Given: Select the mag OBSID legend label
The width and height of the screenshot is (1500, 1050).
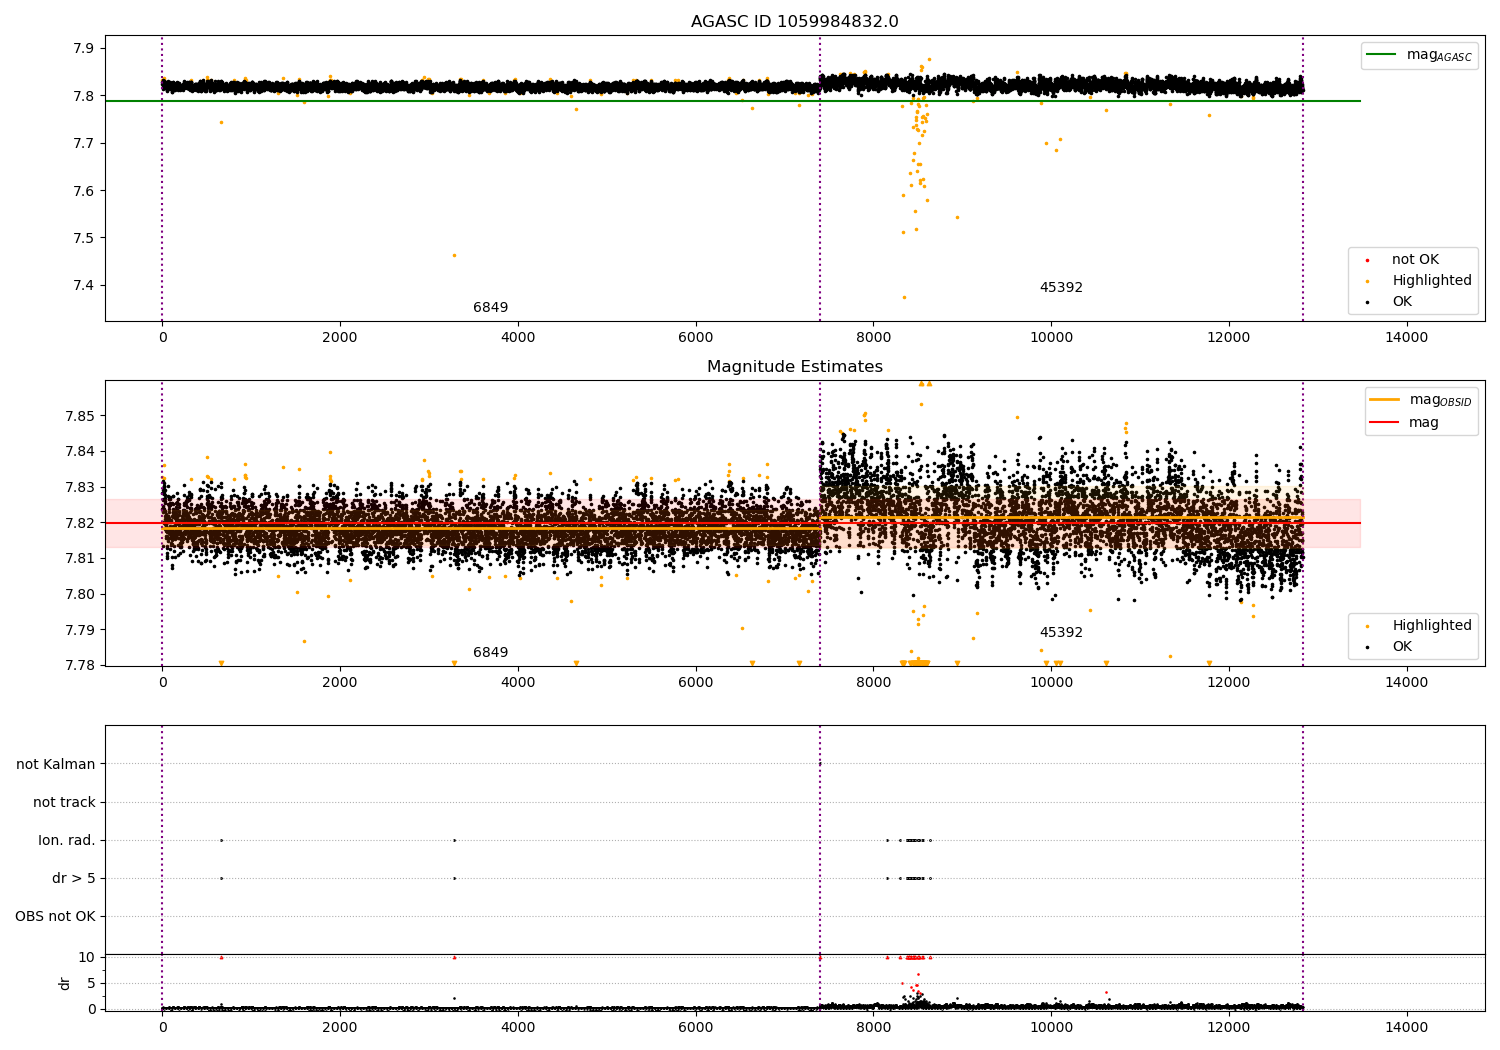Looking at the screenshot, I should pos(1440,400).
